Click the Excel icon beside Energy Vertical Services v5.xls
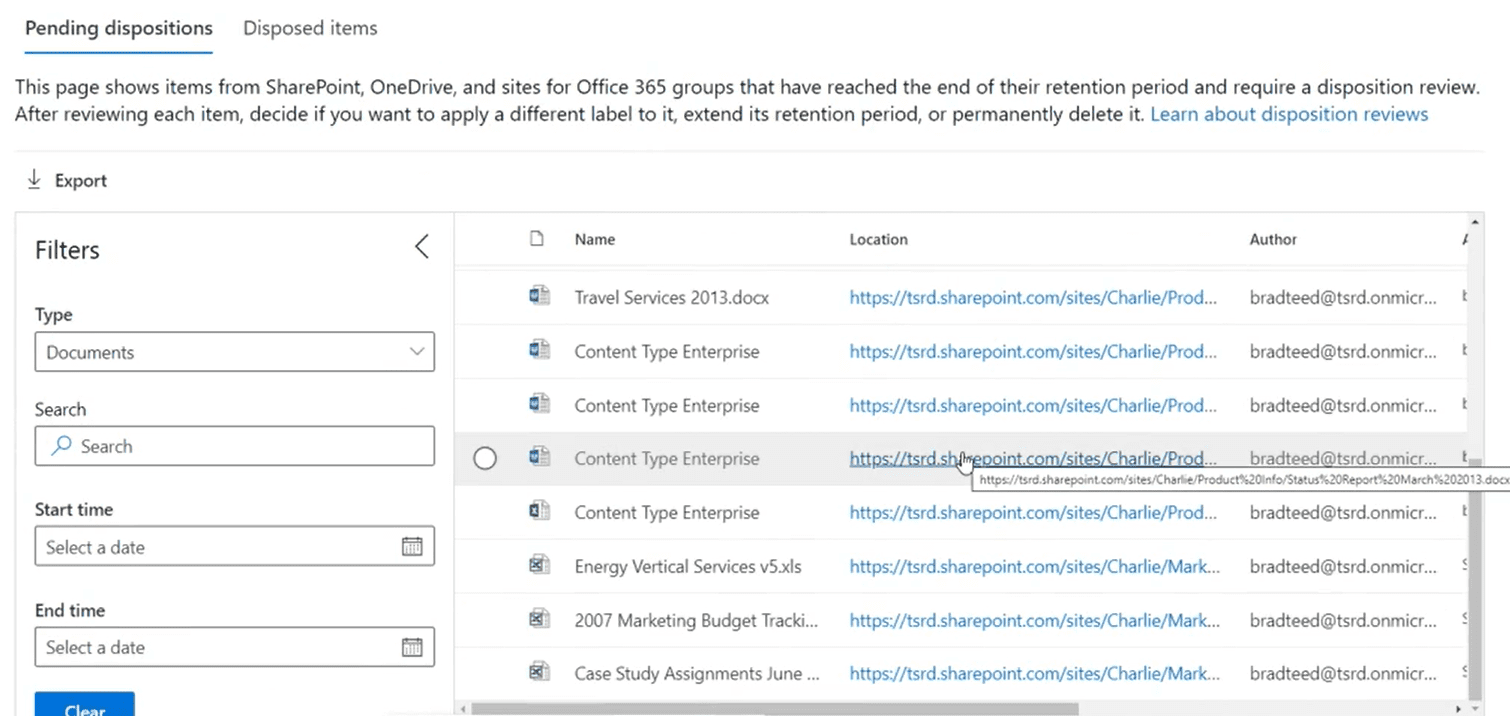This screenshot has height=716, width=1510. [539, 566]
